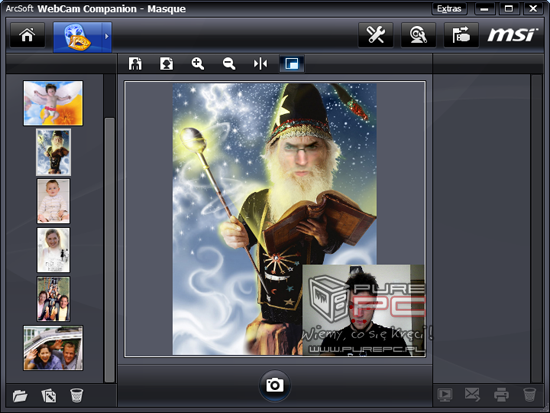Toggle the picture-in-picture webcam preview
This screenshot has width=550, height=413.
pyautogui.click(x=292, y=64)
